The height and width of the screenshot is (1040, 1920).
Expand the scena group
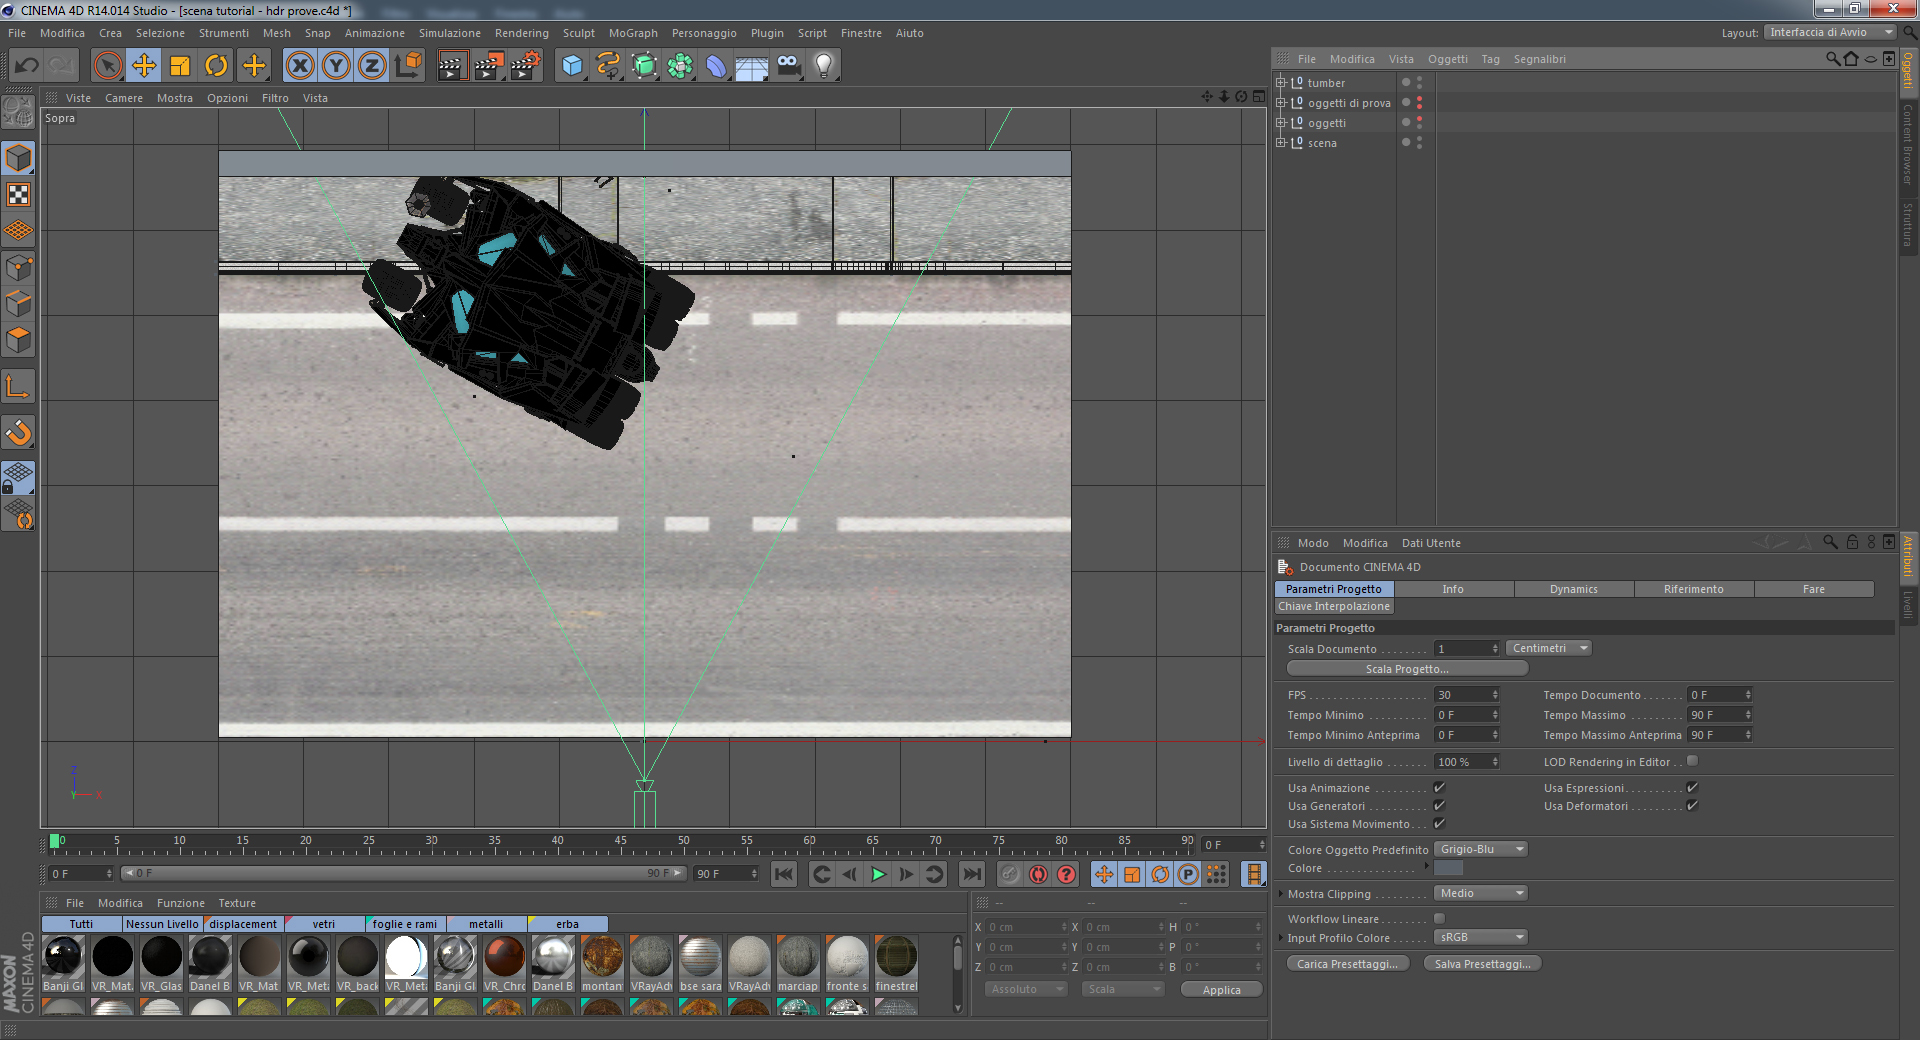1280,143
